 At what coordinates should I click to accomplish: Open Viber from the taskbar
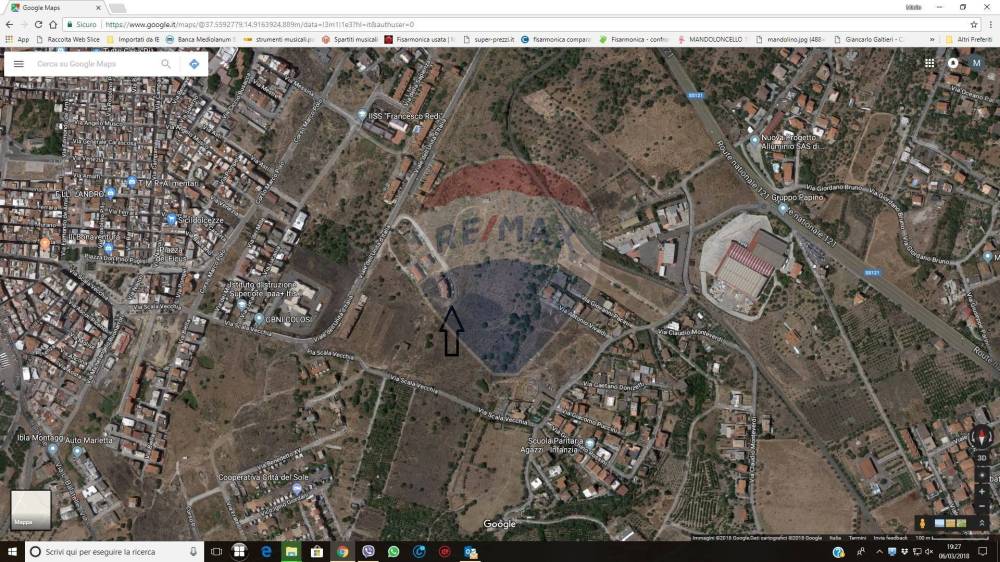click(368, 552)
